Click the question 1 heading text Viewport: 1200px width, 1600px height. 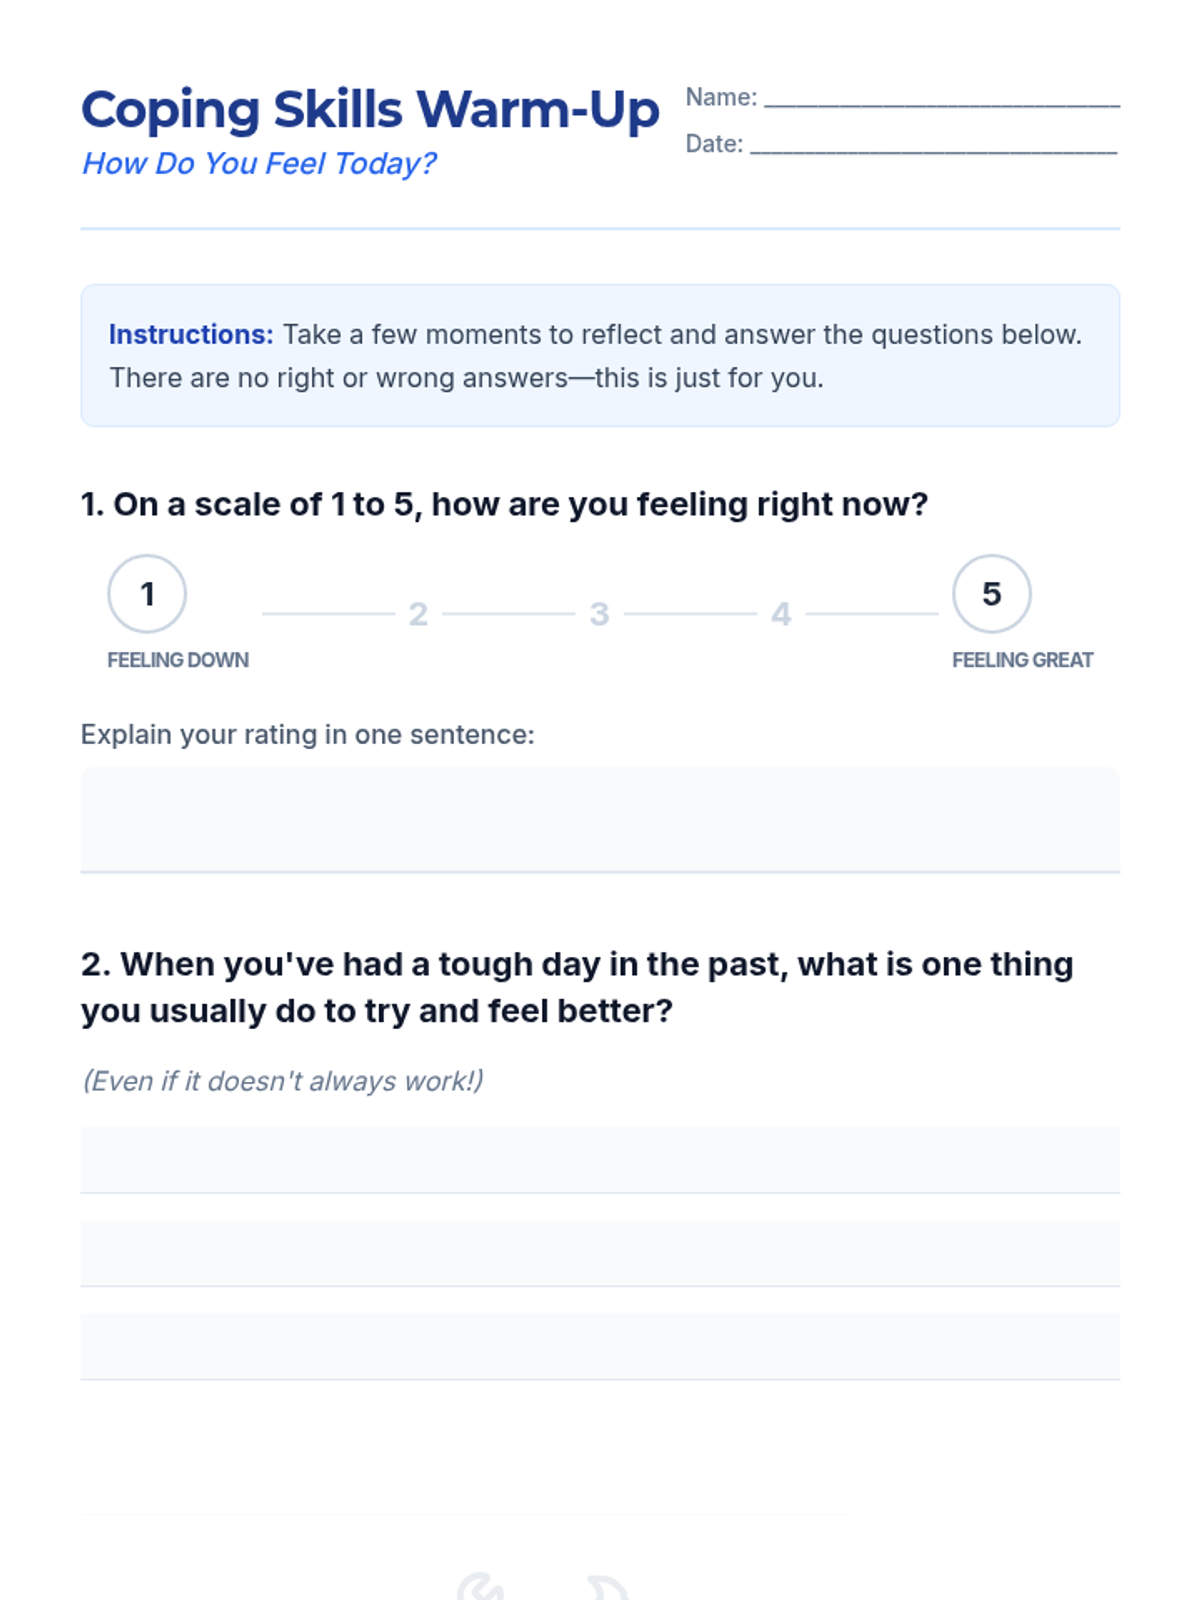[x=504, y=504]
